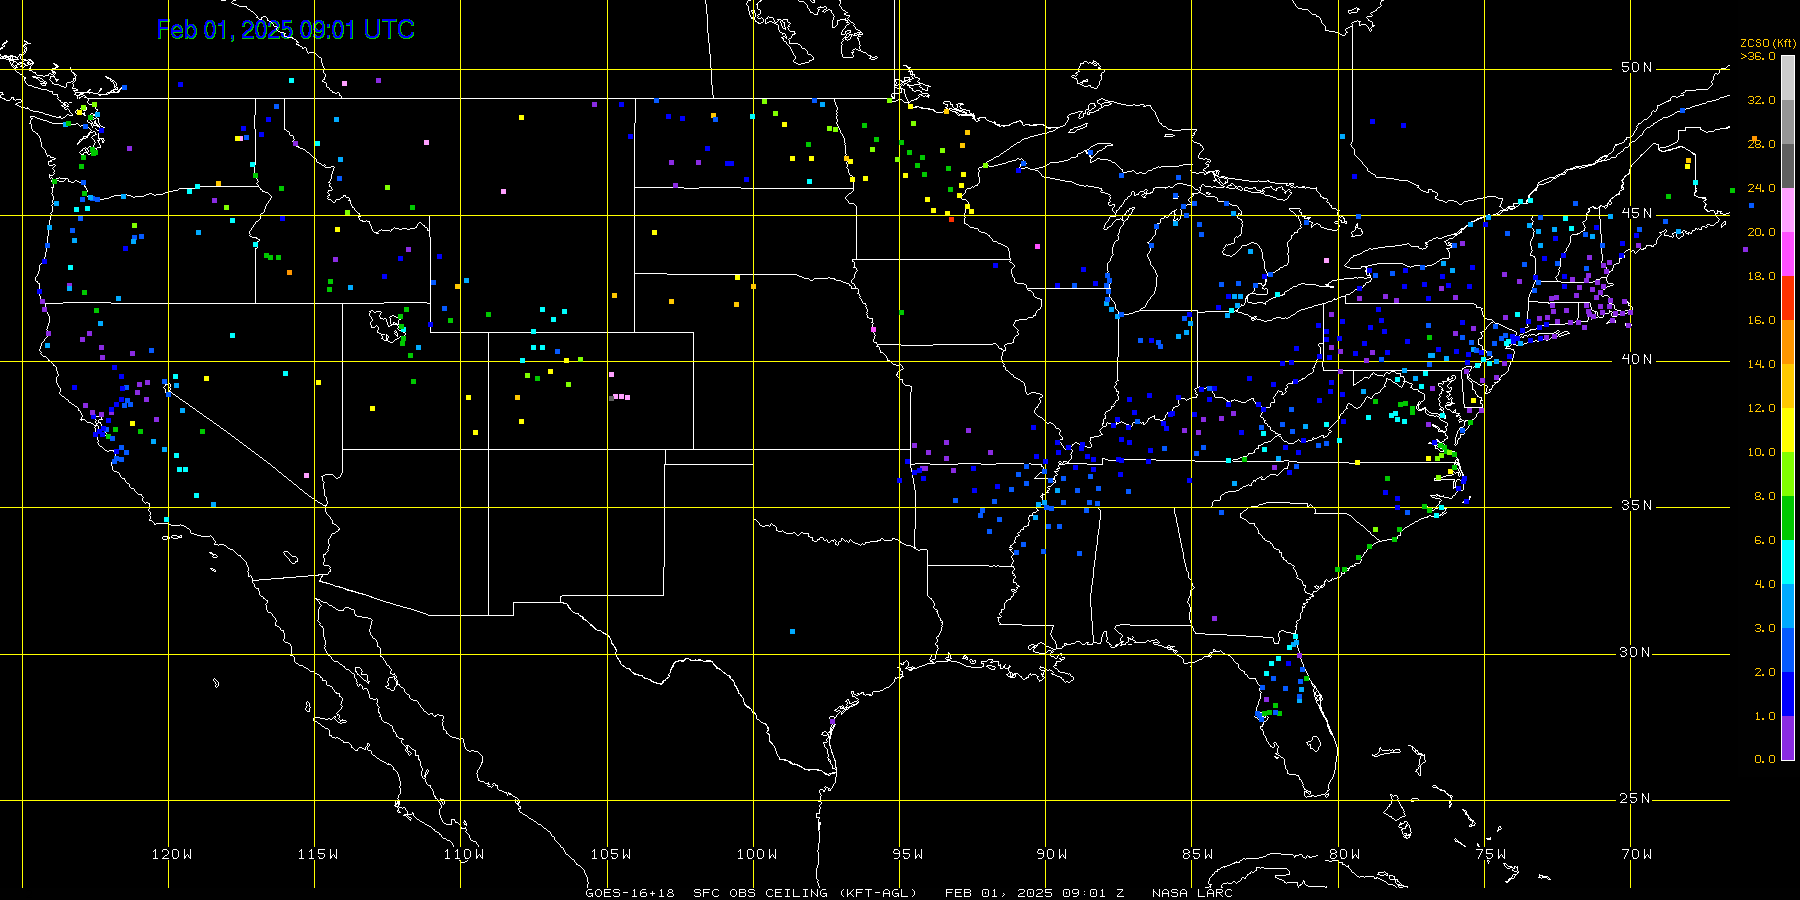Click the 85W longitude label
The image size is (1800, 900).
click(x=1198, y=854)
